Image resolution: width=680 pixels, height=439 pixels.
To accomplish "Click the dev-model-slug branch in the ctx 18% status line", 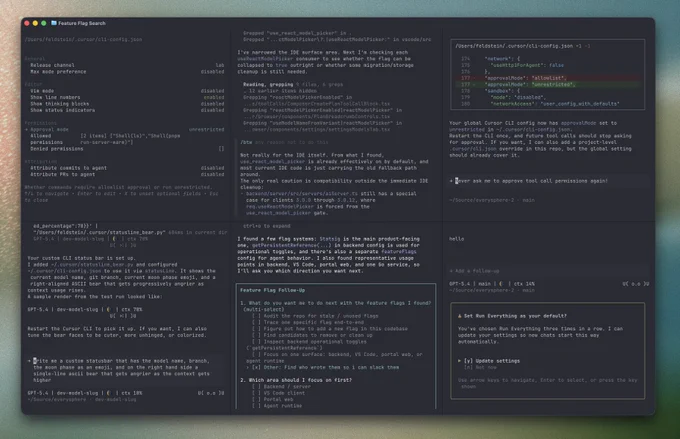I will click(81, 393).
